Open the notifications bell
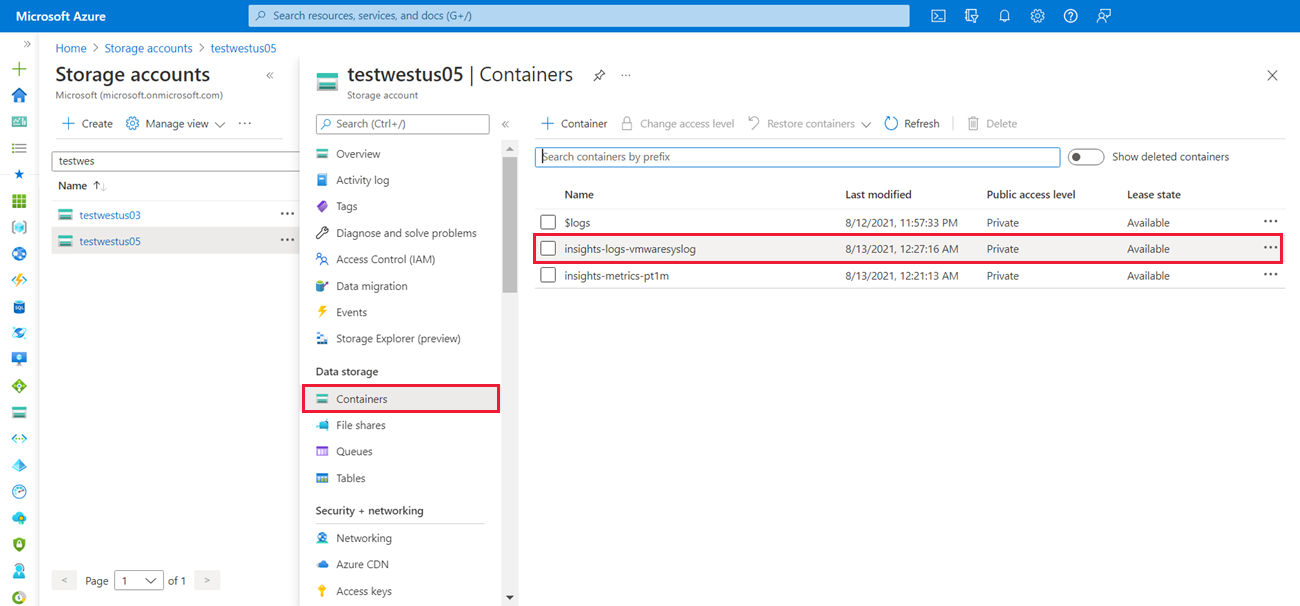 point(1005,16)
